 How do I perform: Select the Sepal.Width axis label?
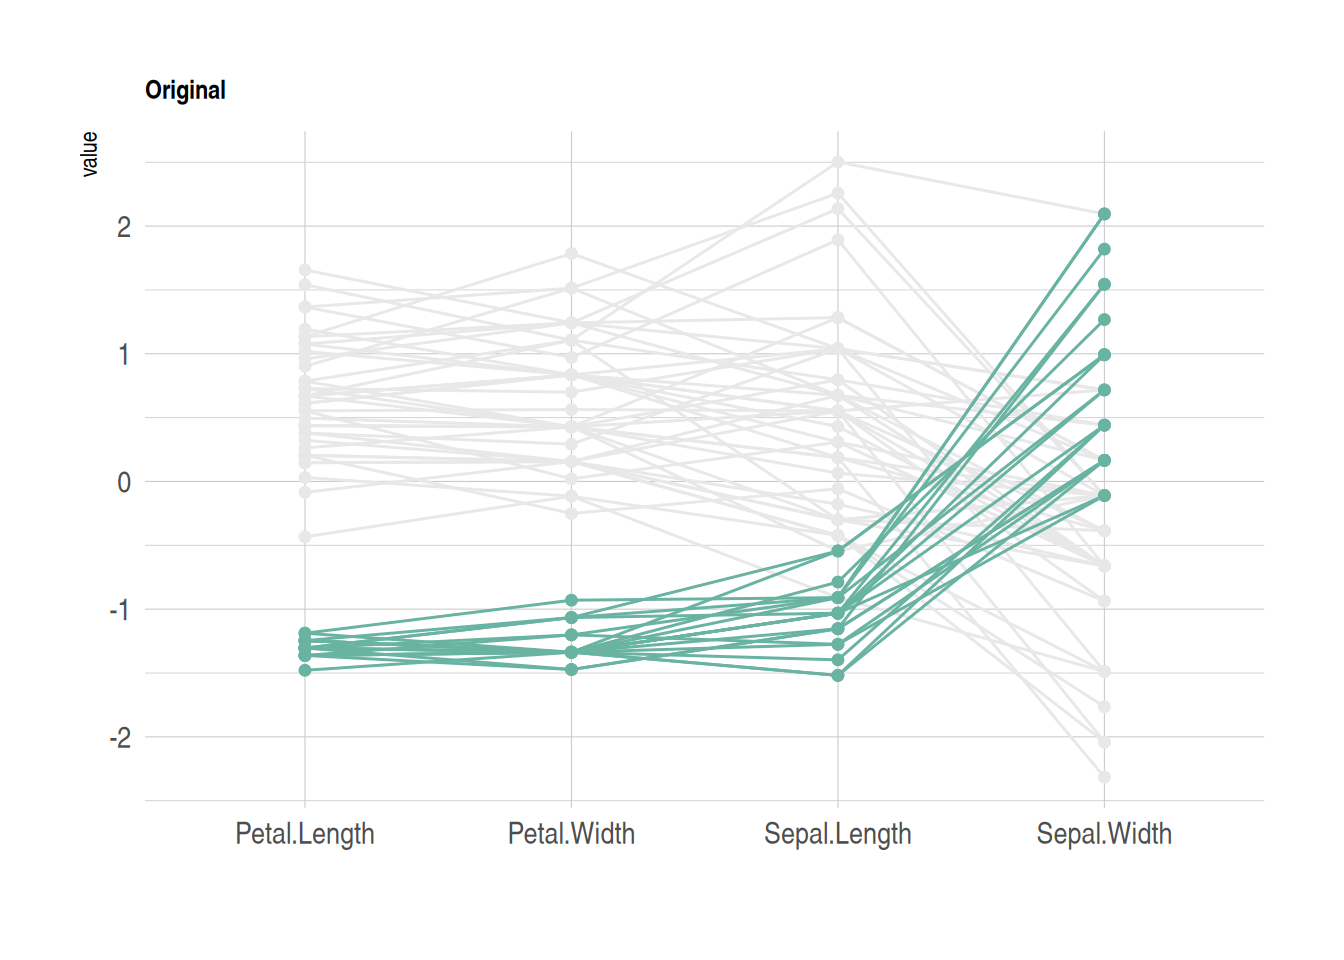(1104, 833)
